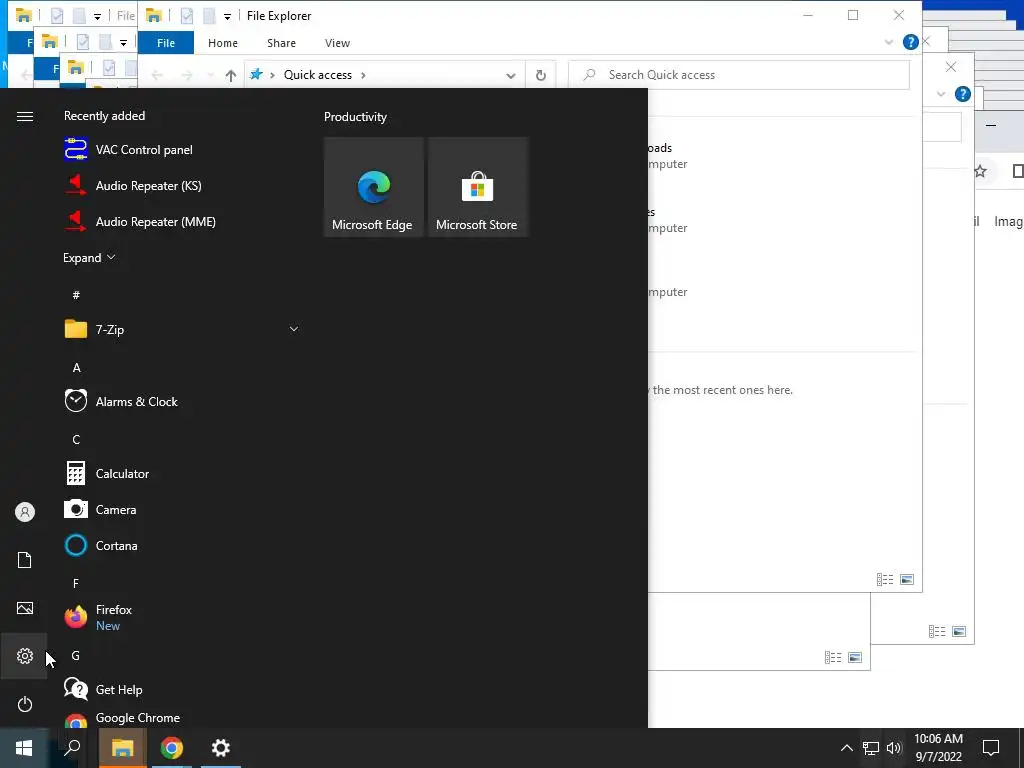Switch to File Explorer Share tab
The height and width of the screenshot is (768, 1024).
tap(281, 43)
